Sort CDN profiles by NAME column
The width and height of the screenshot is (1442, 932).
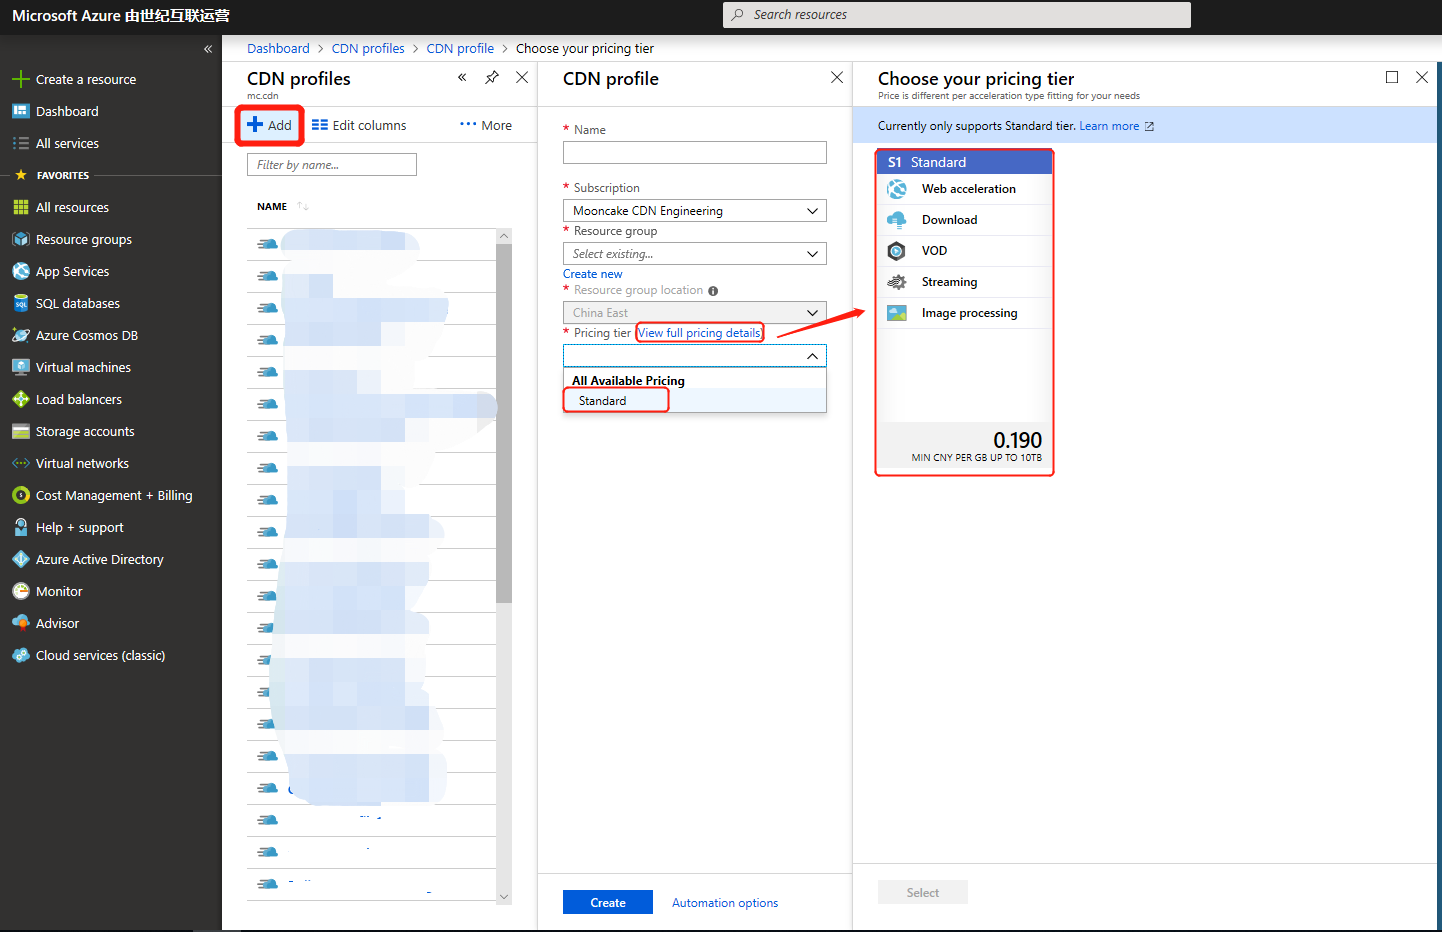click(x=272, y=207)
